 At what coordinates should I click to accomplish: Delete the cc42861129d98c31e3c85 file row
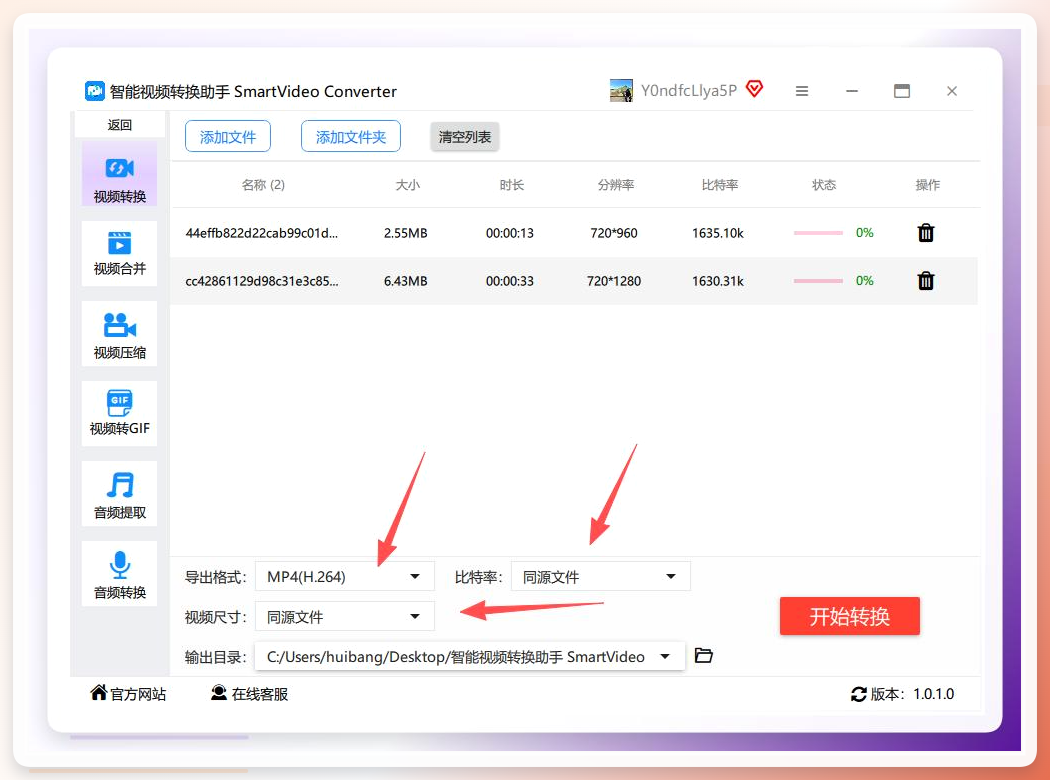(x=925, y=281)
